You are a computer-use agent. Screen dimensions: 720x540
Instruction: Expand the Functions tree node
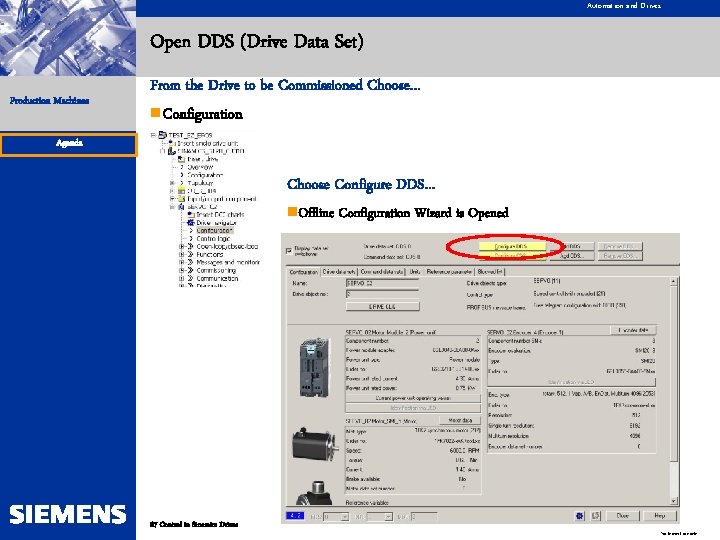coord(181,254)
